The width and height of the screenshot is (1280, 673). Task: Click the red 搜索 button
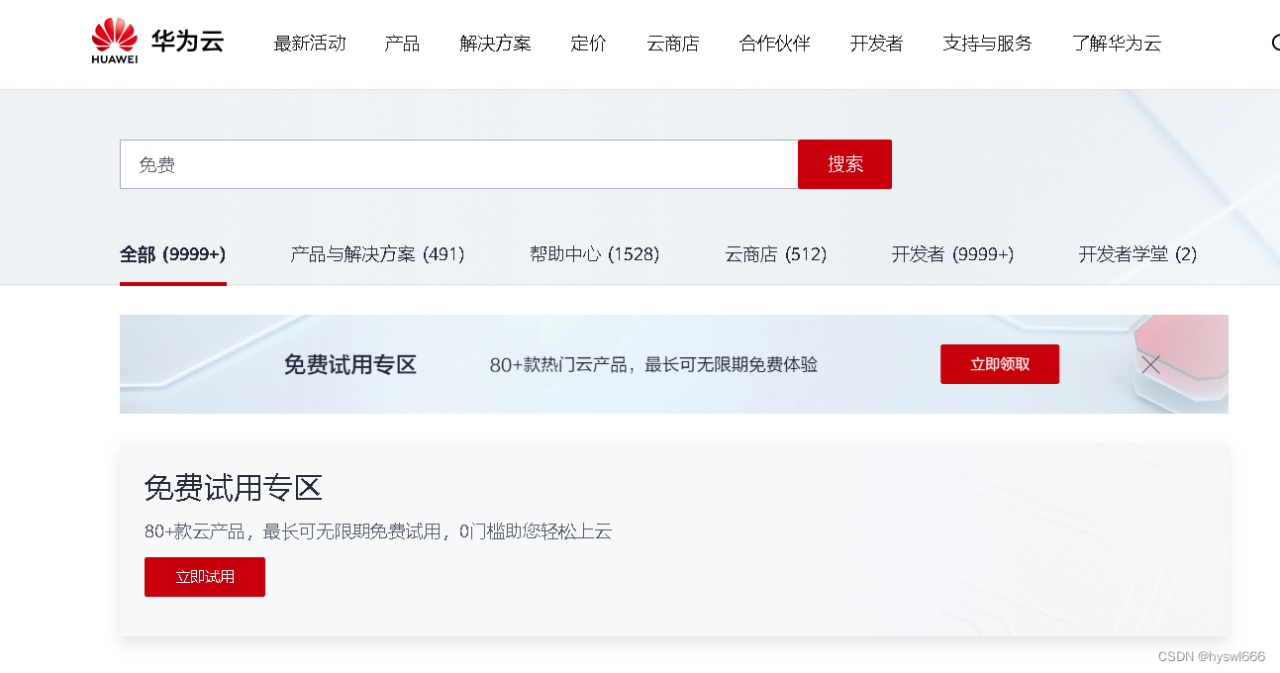click(844, 164)
